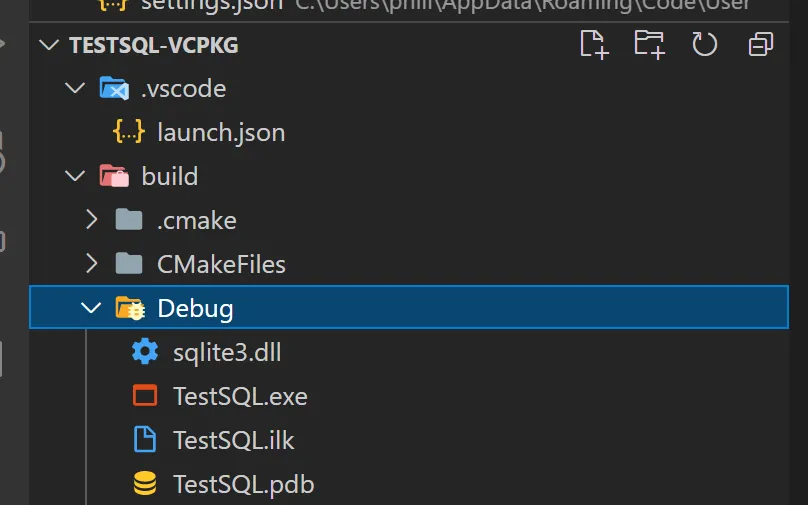Click the New Folder icon

pos(649,45)
